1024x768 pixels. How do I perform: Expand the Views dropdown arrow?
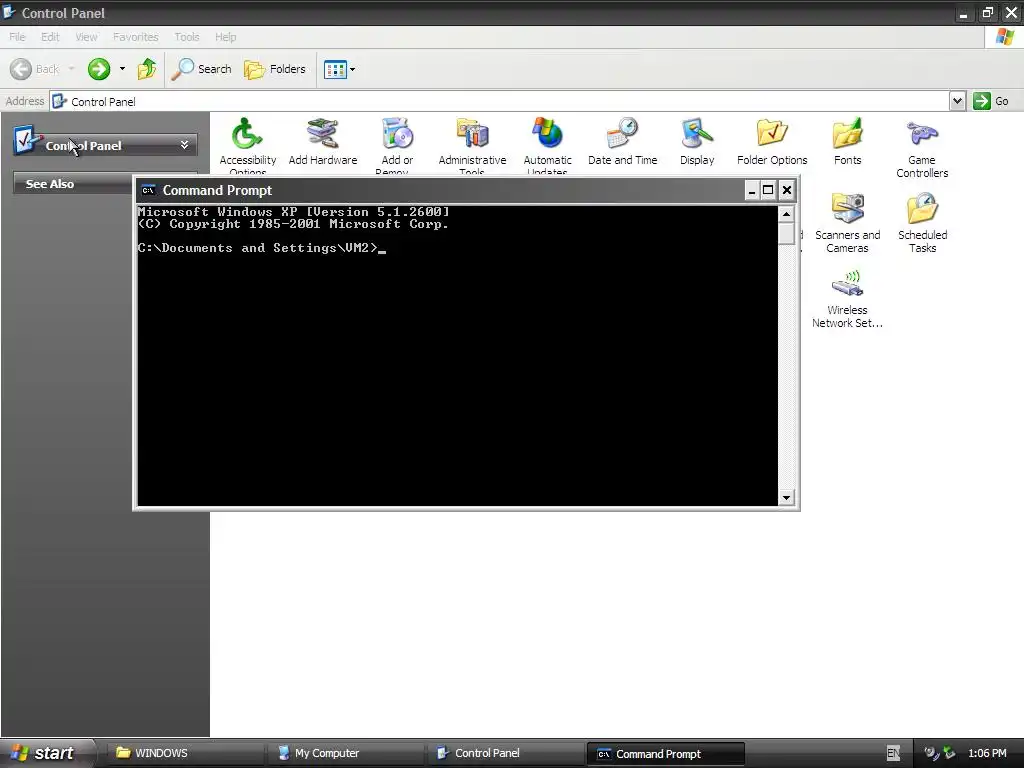(x=353, y=69)
